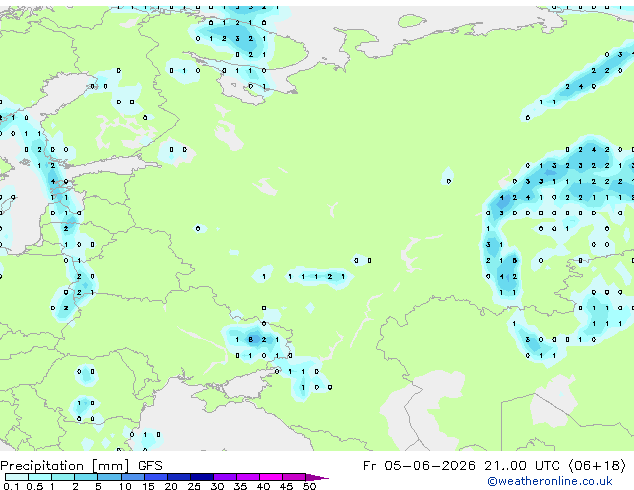Image resolution: width=634 pixels, height=490 pixels.
Task: Click the '15' legend scale label
Action: (x=148, y=486)
